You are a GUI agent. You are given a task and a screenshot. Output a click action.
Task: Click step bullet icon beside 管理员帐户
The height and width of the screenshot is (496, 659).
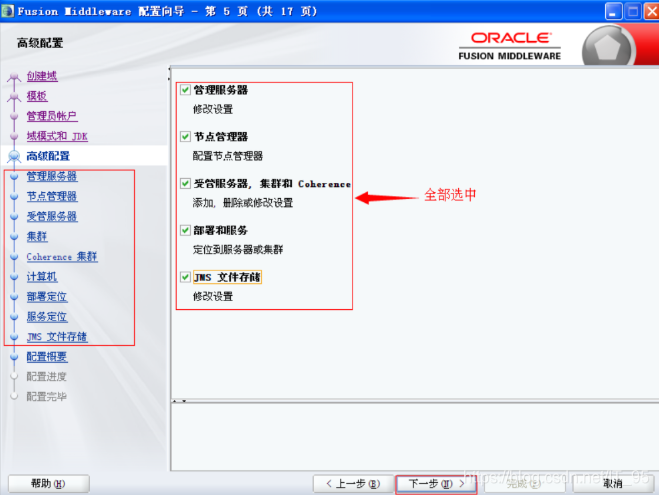coord(14,116)
